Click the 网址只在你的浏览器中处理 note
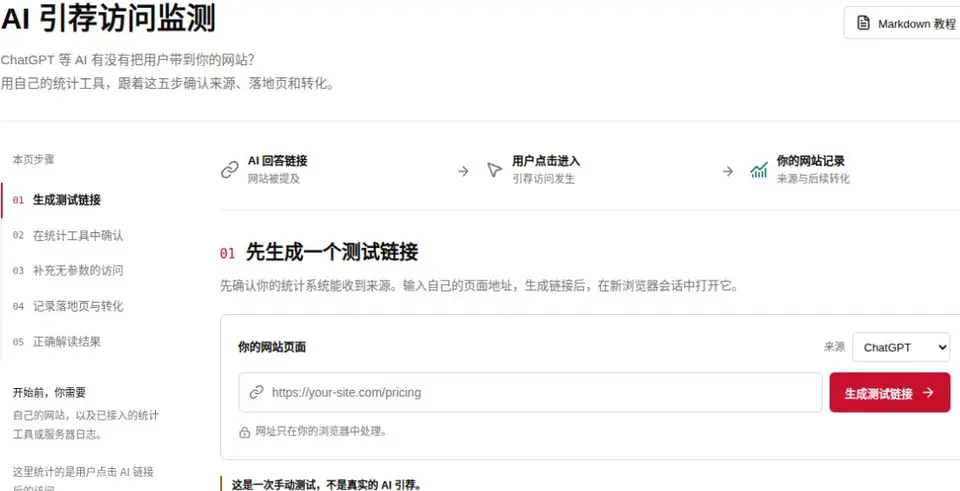 pos(321,432)
